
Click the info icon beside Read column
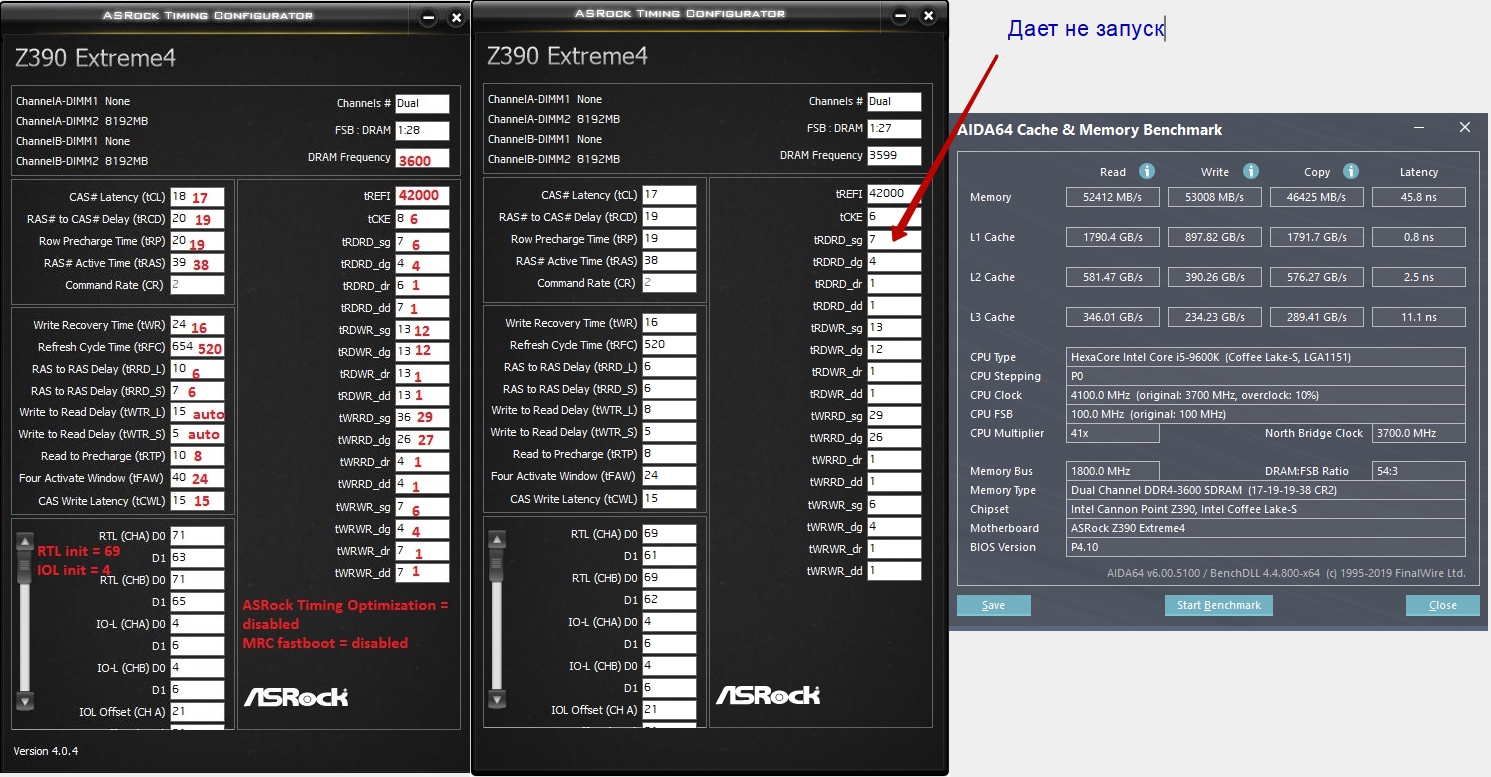coord(1147,171)
